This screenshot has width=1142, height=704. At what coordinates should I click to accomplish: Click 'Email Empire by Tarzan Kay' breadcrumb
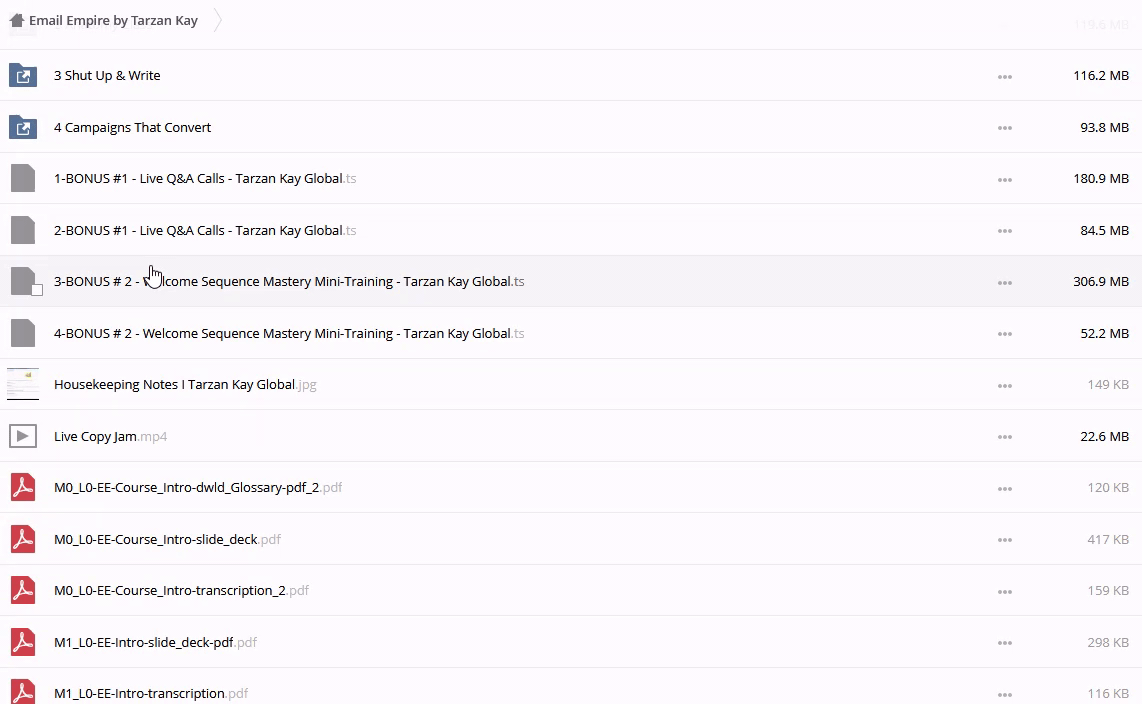point(113,20)
